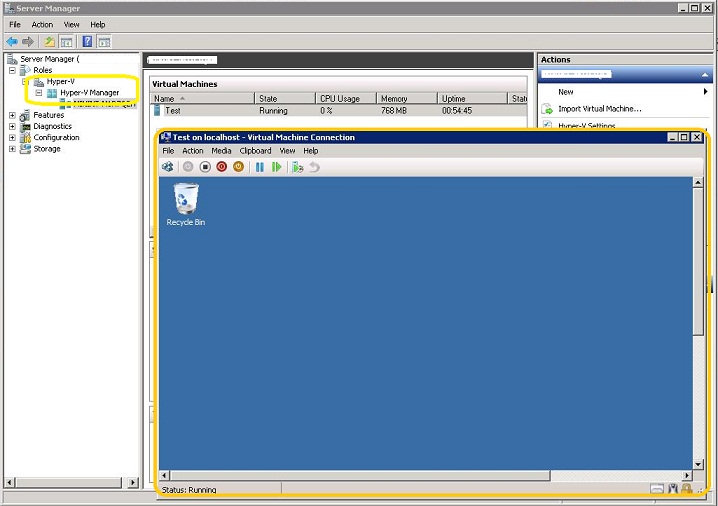Click the Snapshot icon in VM toolbar
The height and width of the screenshot is (506, 718).
tap(298, 167)
